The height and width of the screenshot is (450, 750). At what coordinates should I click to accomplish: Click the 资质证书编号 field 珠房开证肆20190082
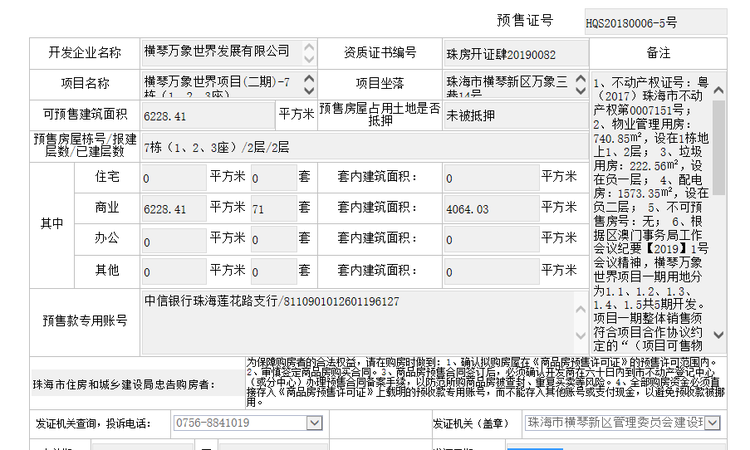point(516,54)
